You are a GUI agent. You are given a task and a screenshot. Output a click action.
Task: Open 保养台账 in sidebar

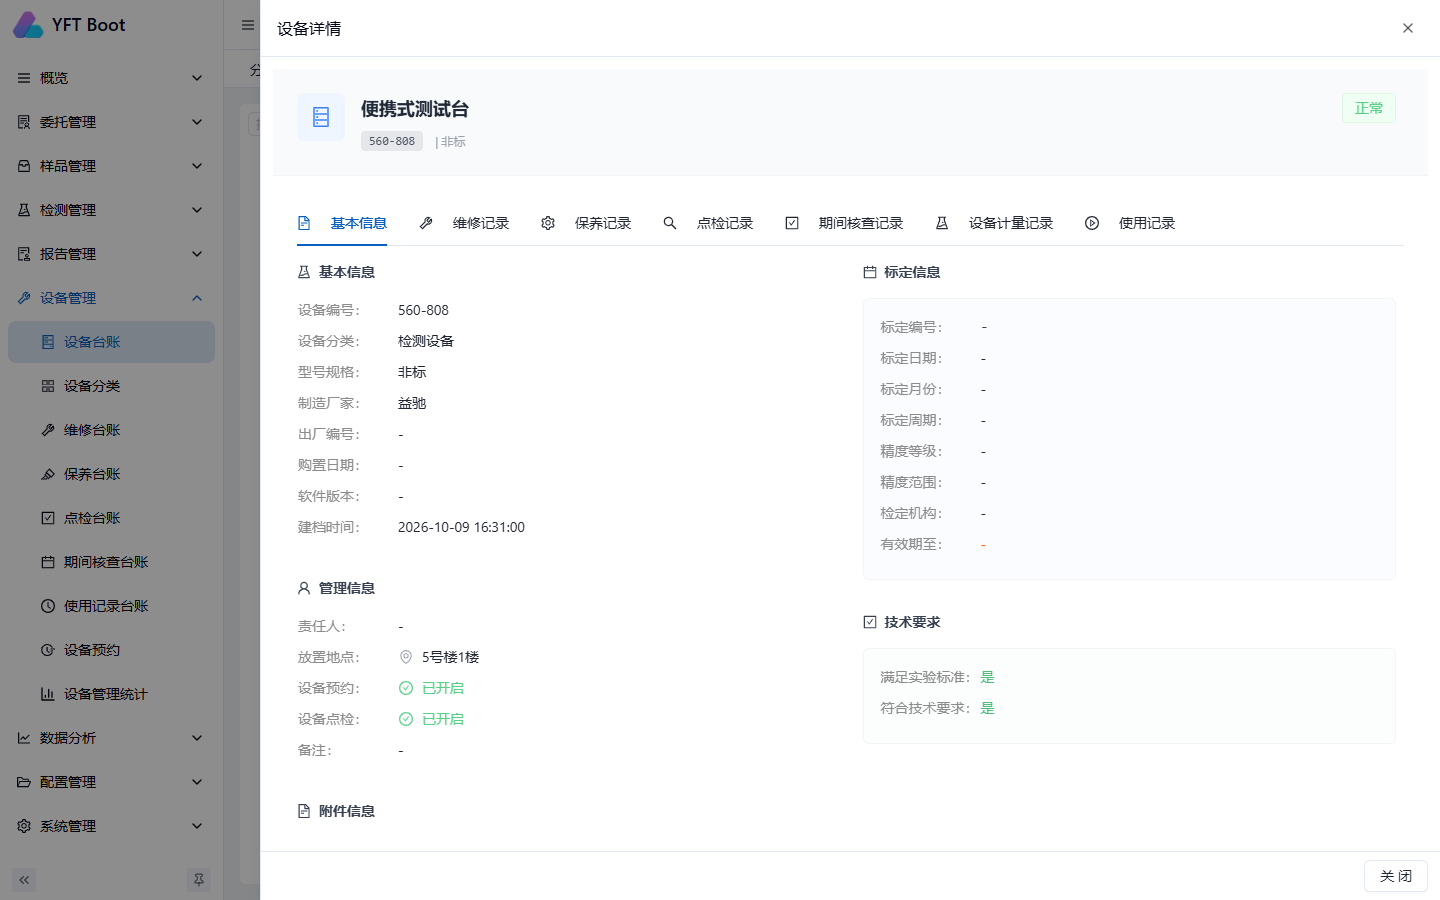click(x=111, y=474)
